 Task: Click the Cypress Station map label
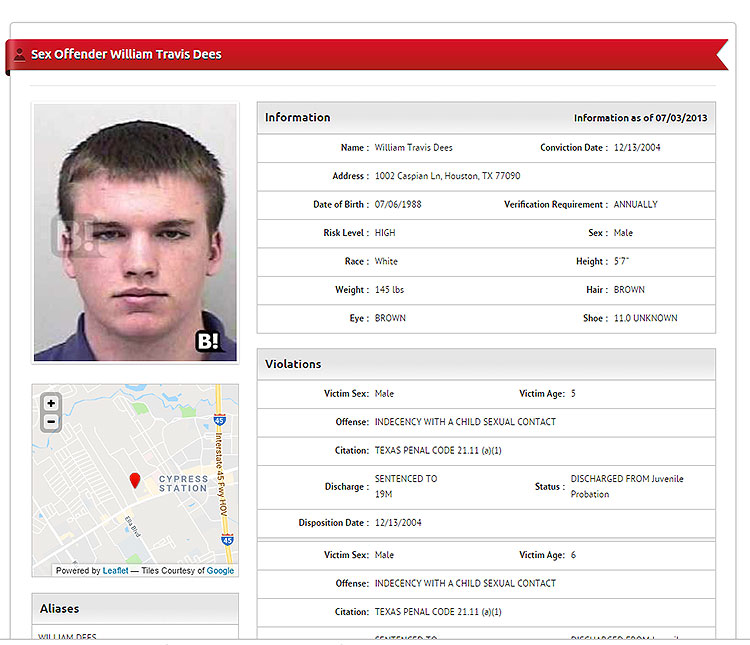click(183, 483)
